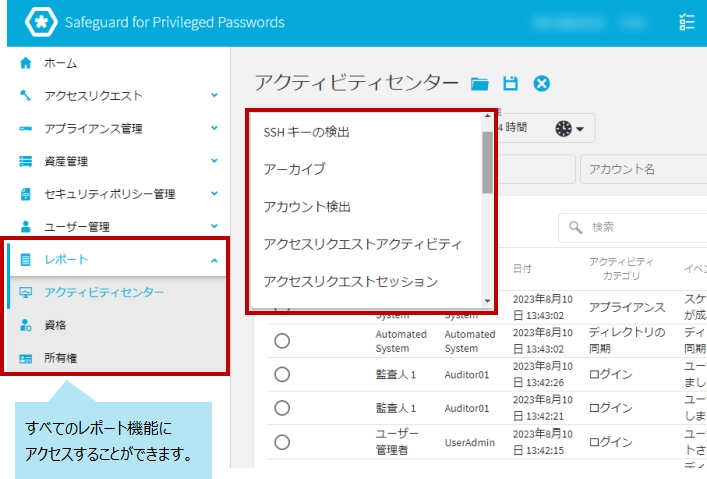
Task: Click the ユーザー管理者 user cell
Action: [x=397, y=442]
